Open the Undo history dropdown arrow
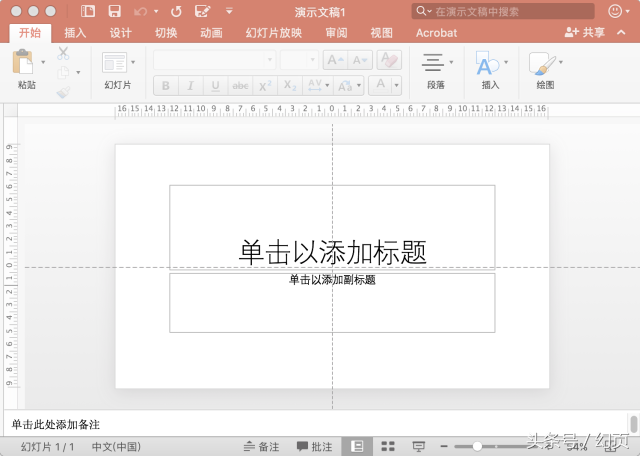The image size is (640, 456). (156, 11)
